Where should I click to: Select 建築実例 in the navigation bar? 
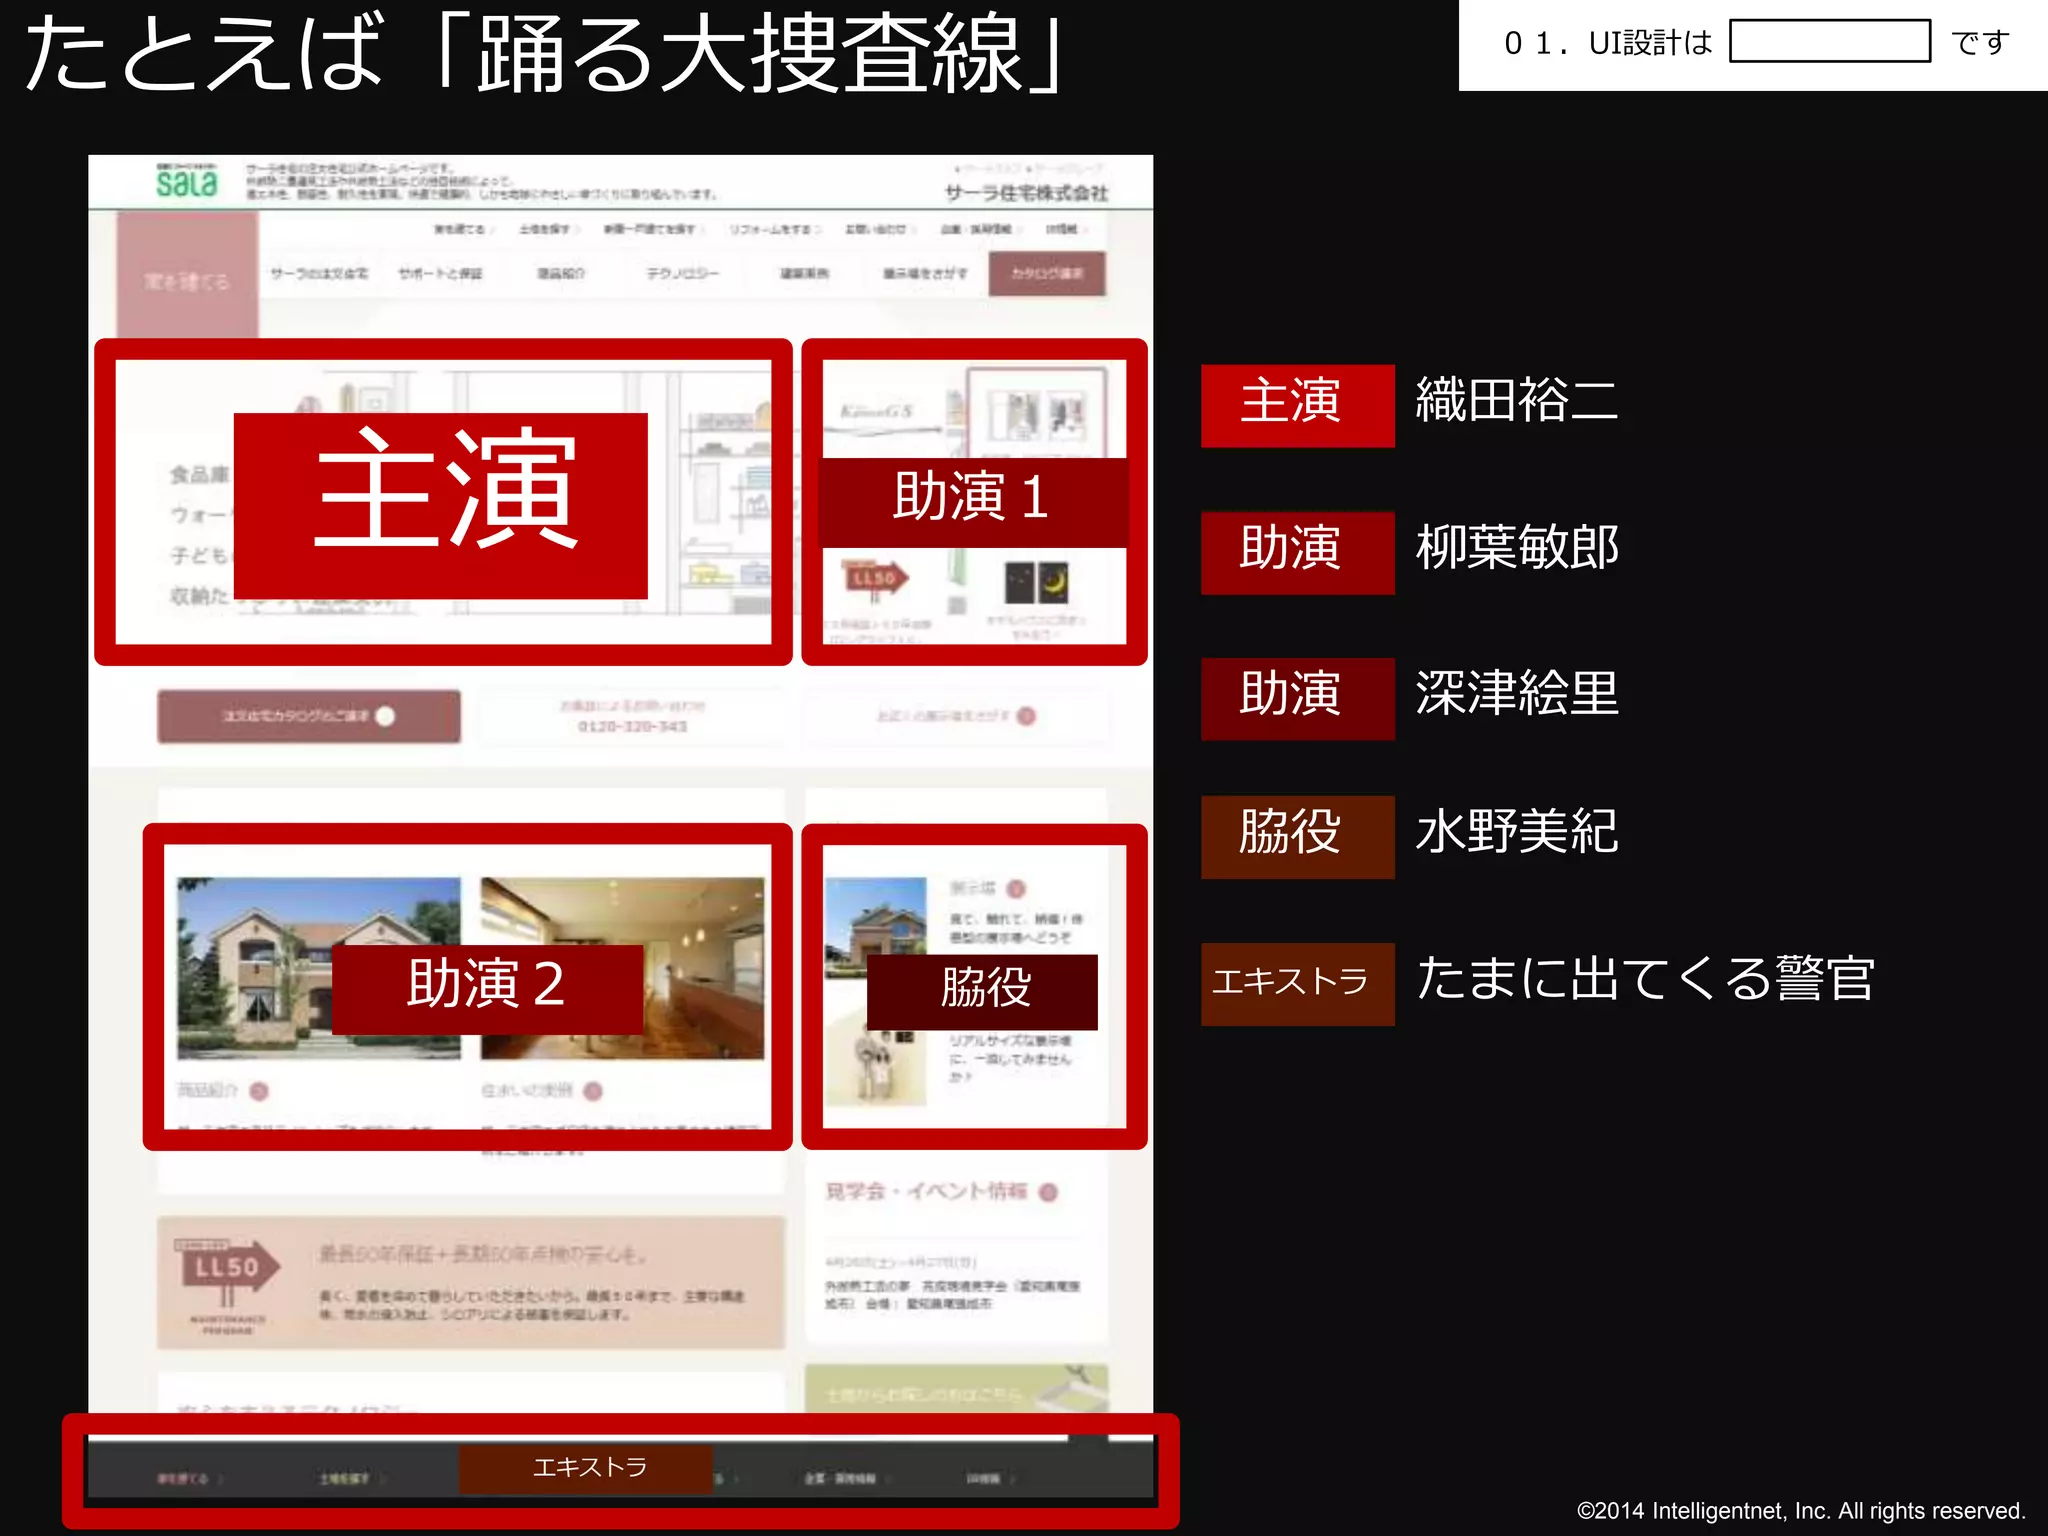click(804, 274)
